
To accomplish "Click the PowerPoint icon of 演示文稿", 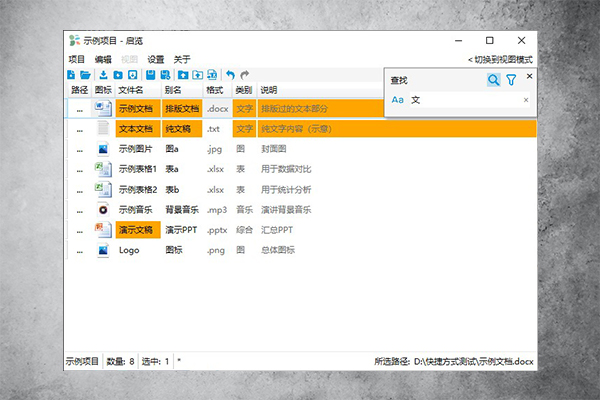I will click(103, 230).
